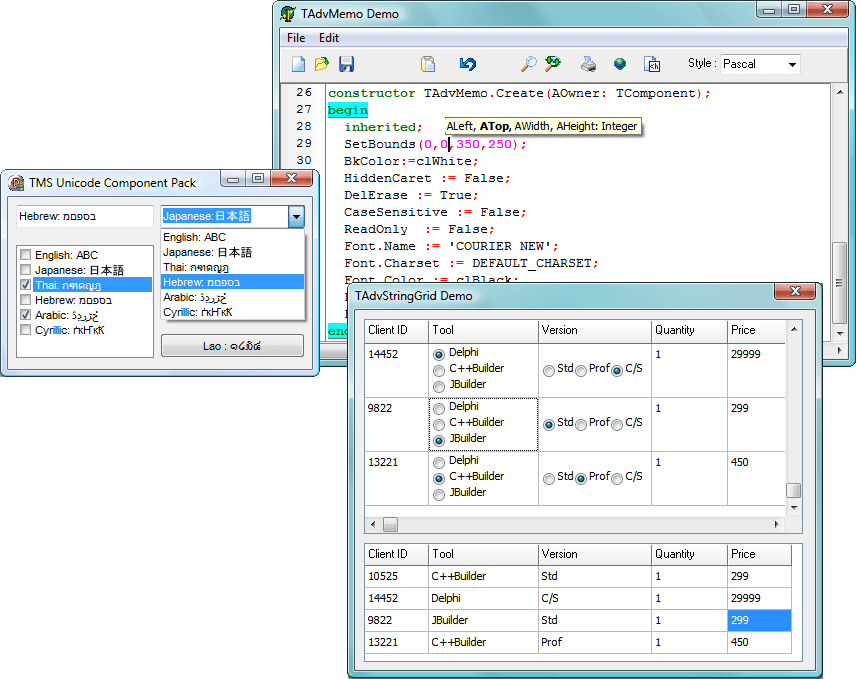Select Prof version radio in row 14452
The height and width of the screenshot is (679, 856).
tap(581, 371)
